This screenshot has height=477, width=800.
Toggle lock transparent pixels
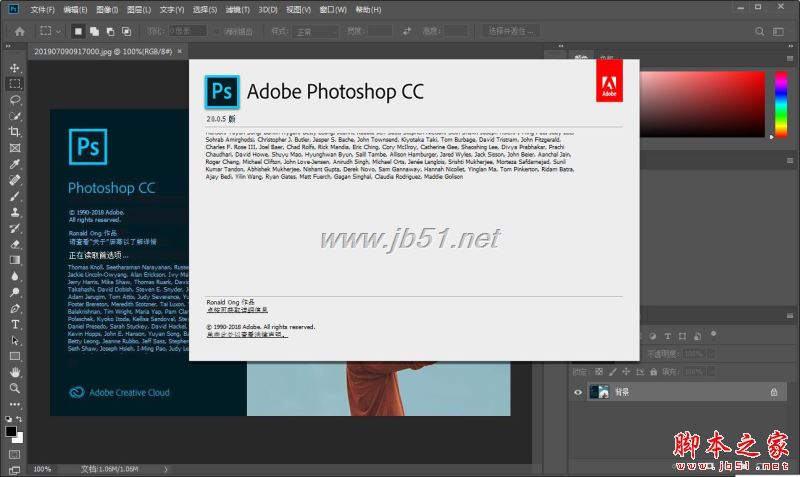point(599,372)
